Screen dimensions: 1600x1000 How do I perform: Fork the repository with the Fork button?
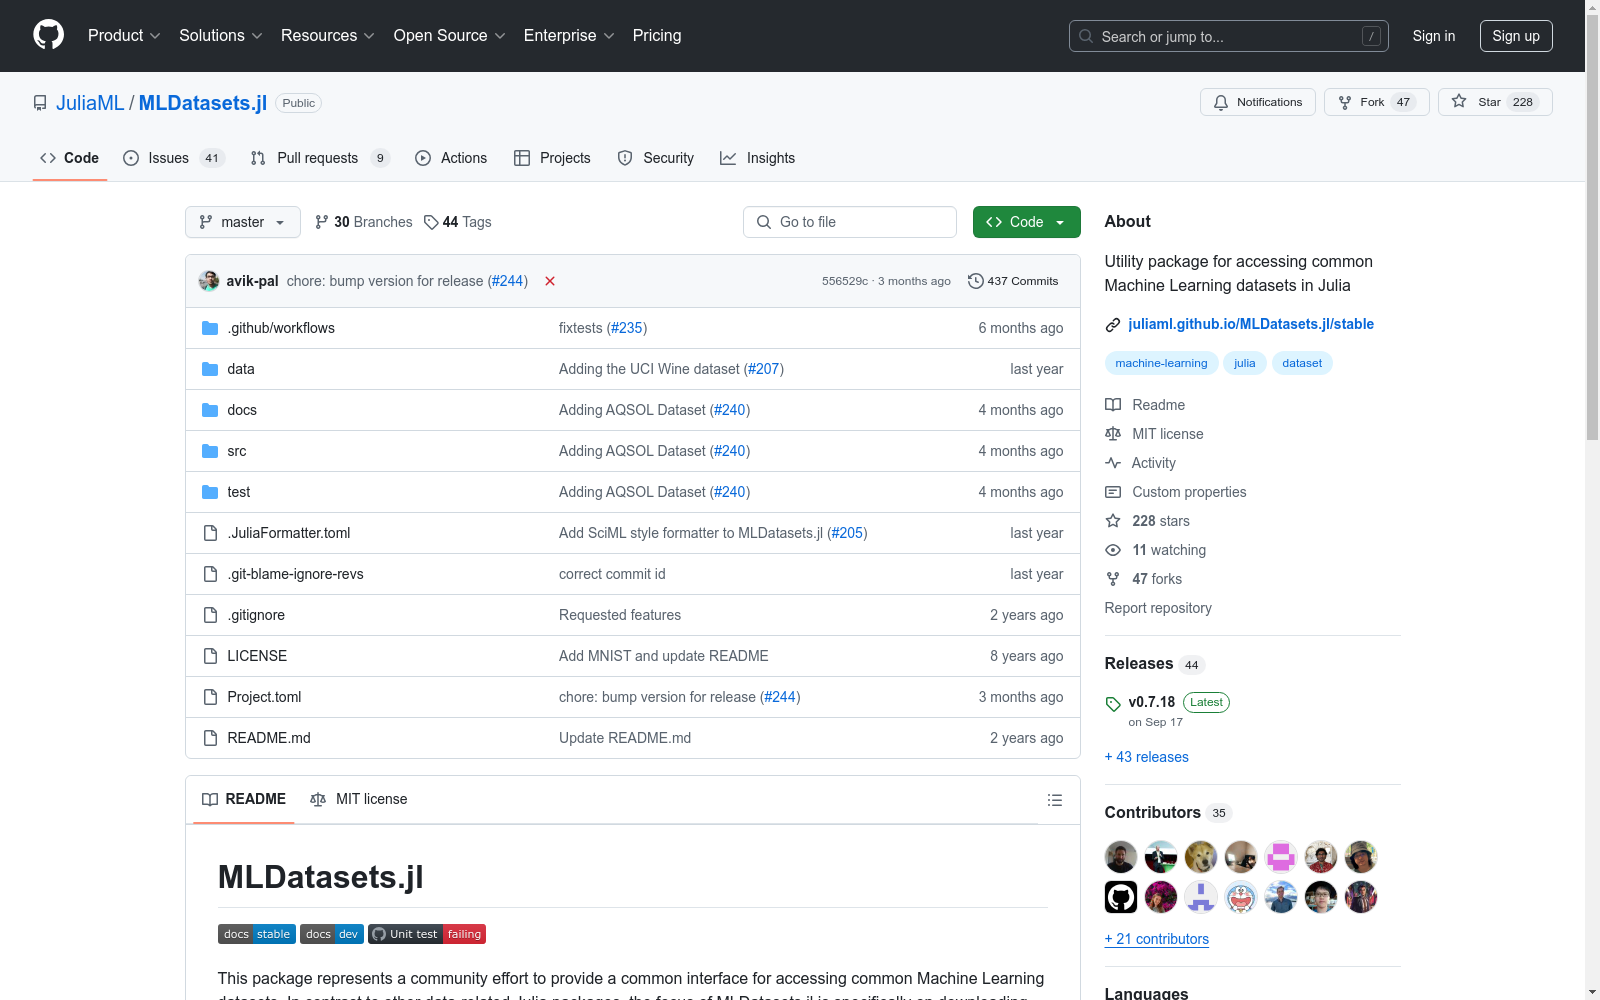(1377, 102)
